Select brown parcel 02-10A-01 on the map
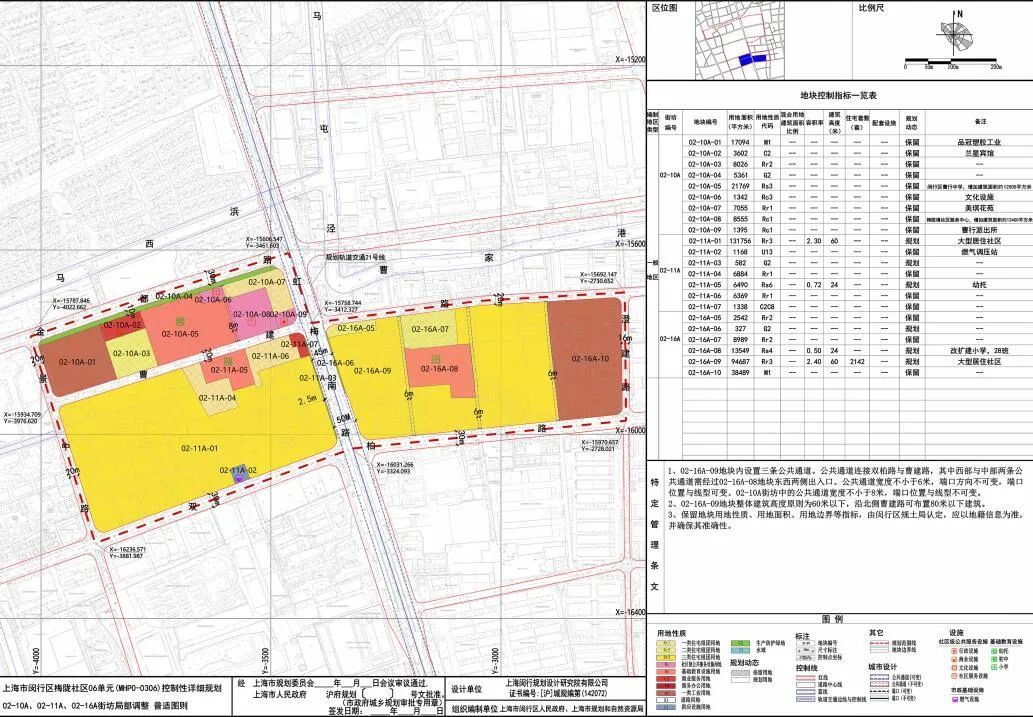The width and height of the screenshot is (1033, 717). pos(78,362)
